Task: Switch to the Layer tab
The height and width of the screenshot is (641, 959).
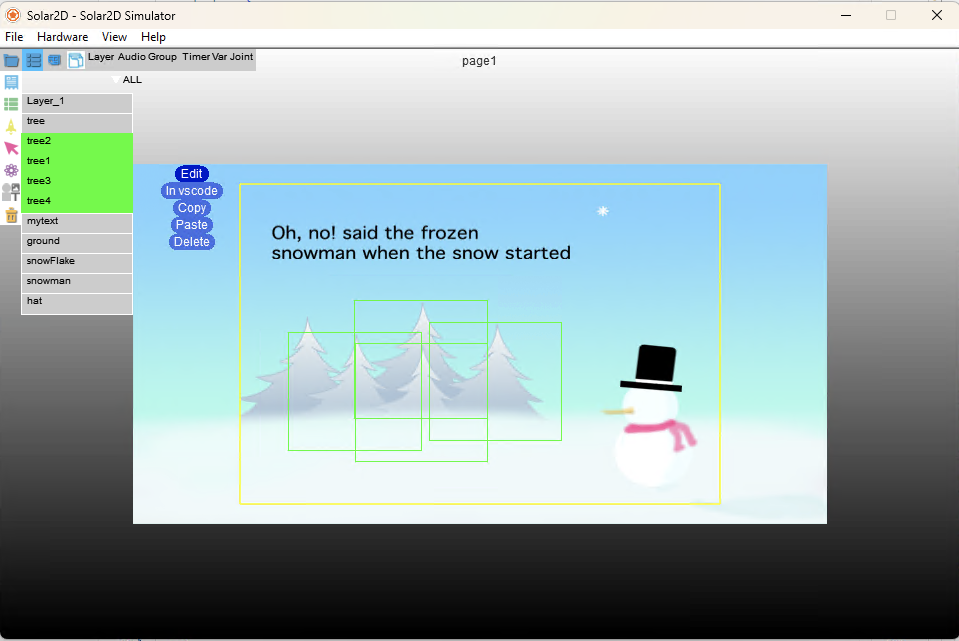Action: point(101,57)
